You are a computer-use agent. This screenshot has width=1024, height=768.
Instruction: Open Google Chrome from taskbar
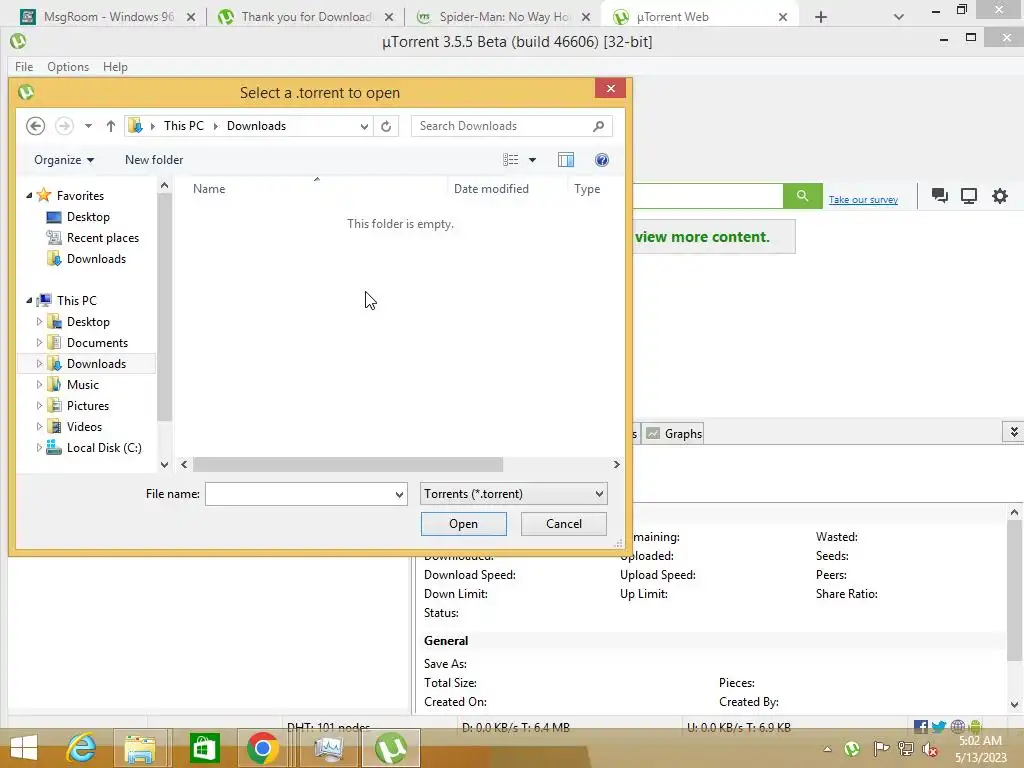[x=263, y=748]
